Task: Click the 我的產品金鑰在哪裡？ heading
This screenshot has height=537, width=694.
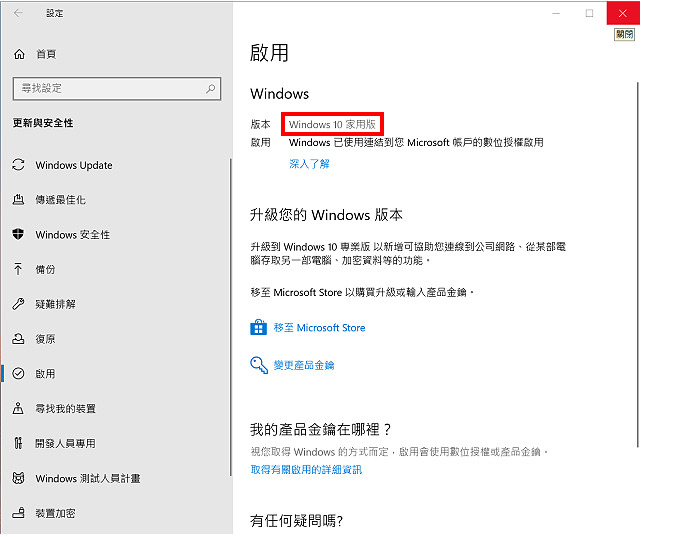Action: [320, 429]
